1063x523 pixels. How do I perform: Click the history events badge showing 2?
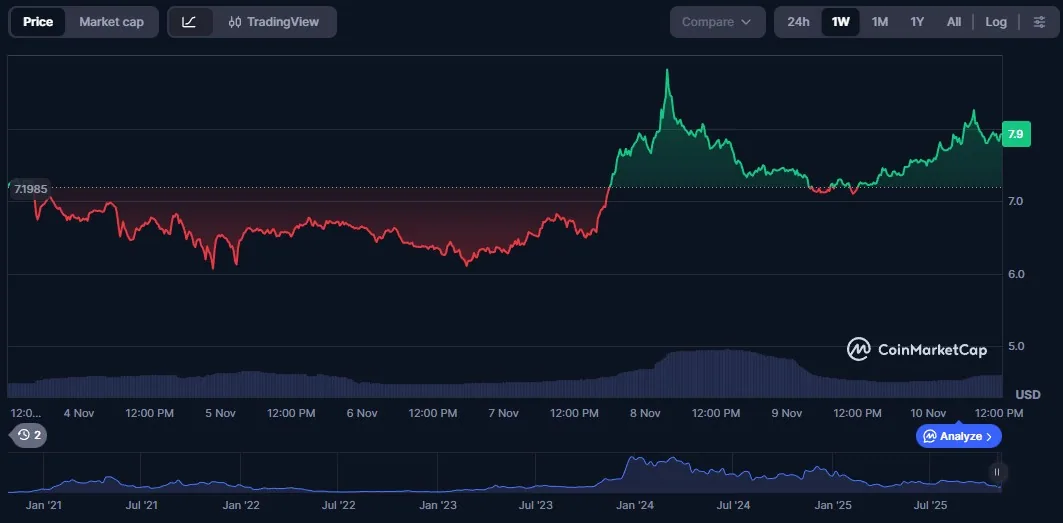coord(30,435)
